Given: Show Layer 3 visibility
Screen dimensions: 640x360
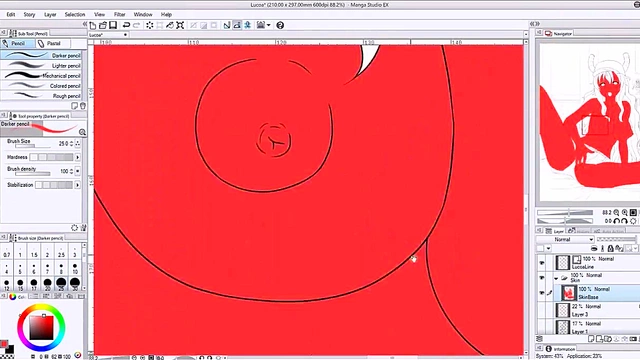Looking at the screenshot, I should coord(542,310).
